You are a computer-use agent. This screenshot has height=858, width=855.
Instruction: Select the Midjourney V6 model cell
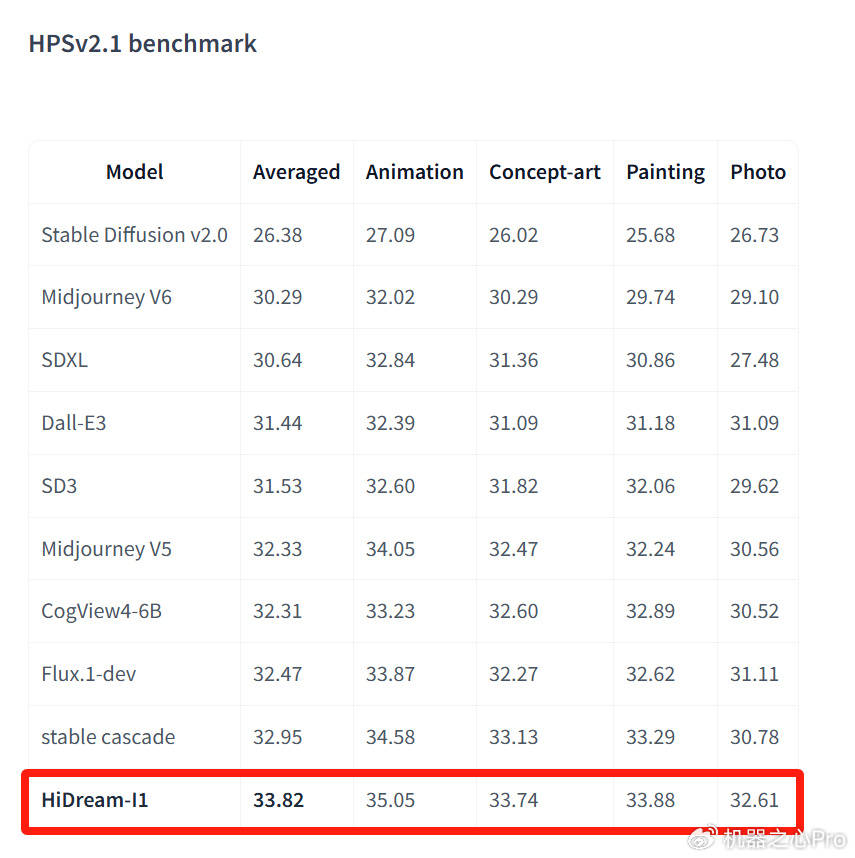106,297
